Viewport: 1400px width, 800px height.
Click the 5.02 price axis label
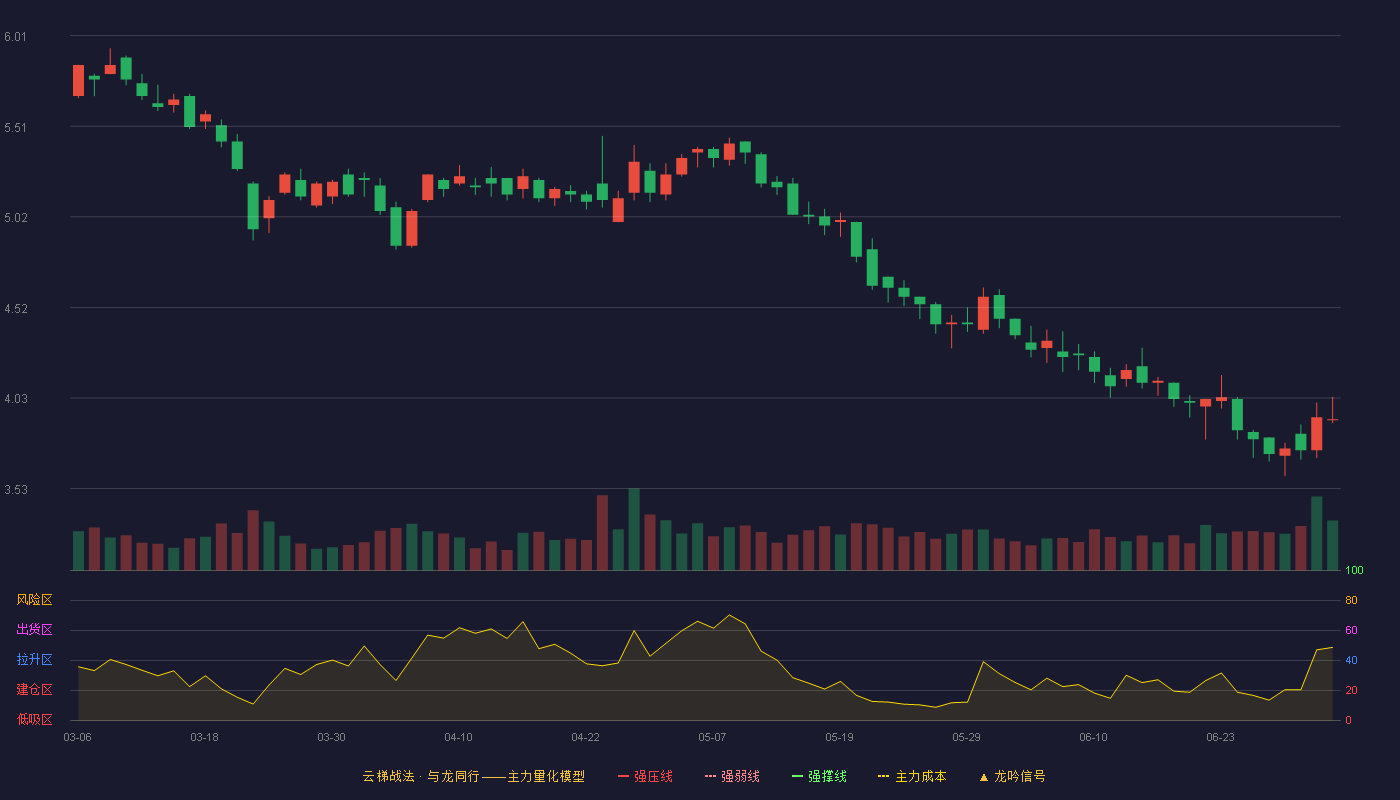[x=16, y=218]
